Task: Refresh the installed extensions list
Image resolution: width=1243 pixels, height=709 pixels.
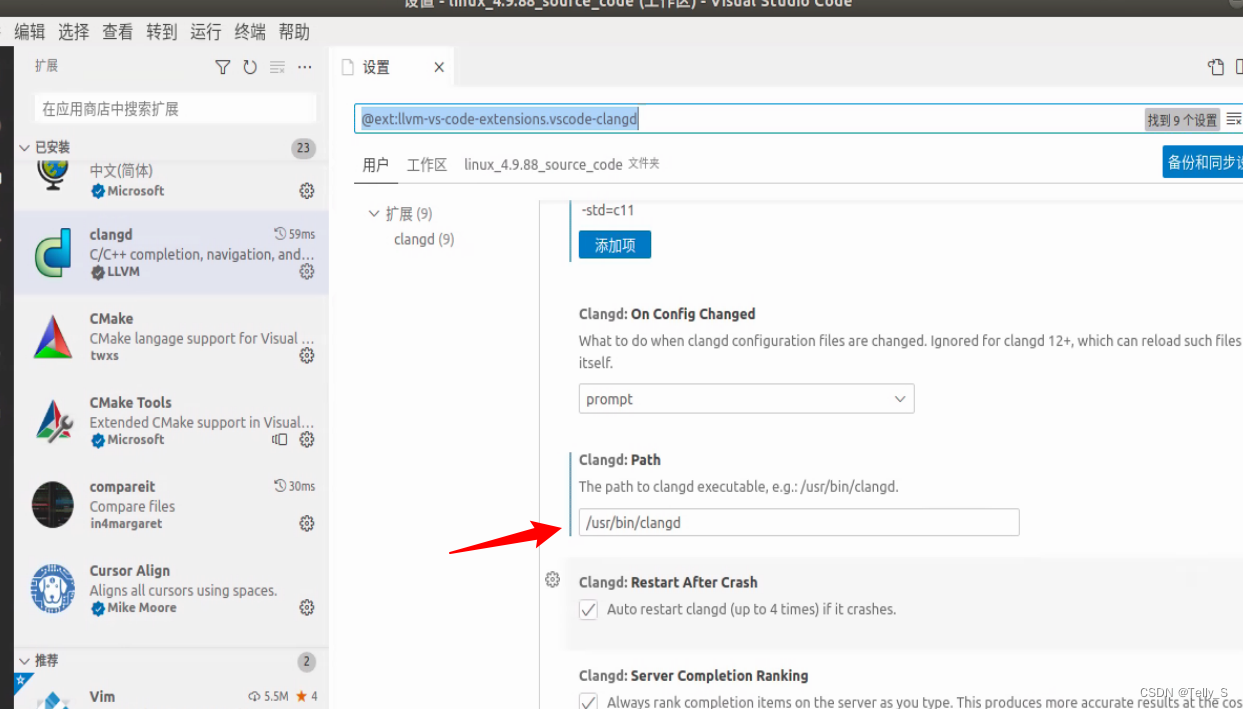Action: tap(249, 67)
